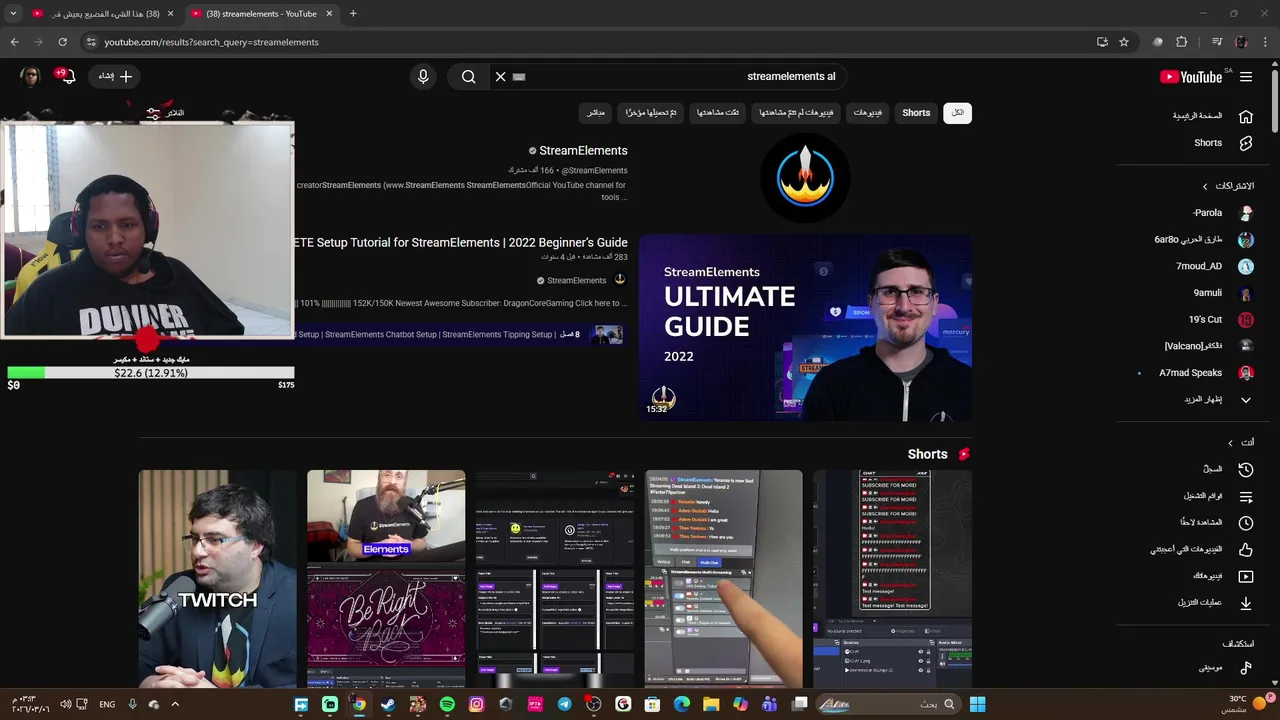Image resolution: width=1280 pixels, height=720 pixels.
Task: Expand the You section header
Action: 1241,442
